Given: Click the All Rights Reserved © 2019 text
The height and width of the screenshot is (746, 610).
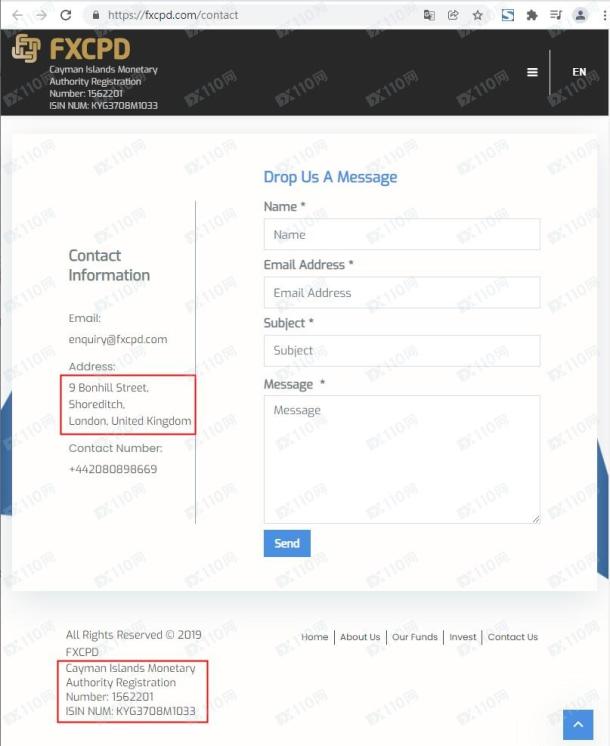Looking at the screenshot, I should pyautogui.click(x=133, y=635).
